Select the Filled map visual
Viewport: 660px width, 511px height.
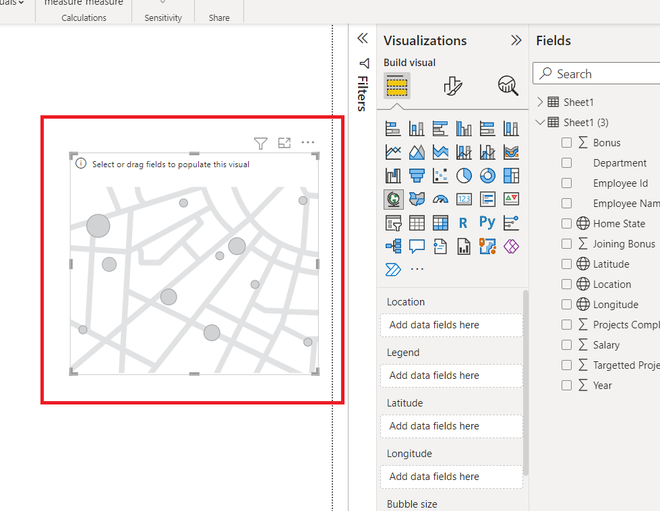point(417,199)
